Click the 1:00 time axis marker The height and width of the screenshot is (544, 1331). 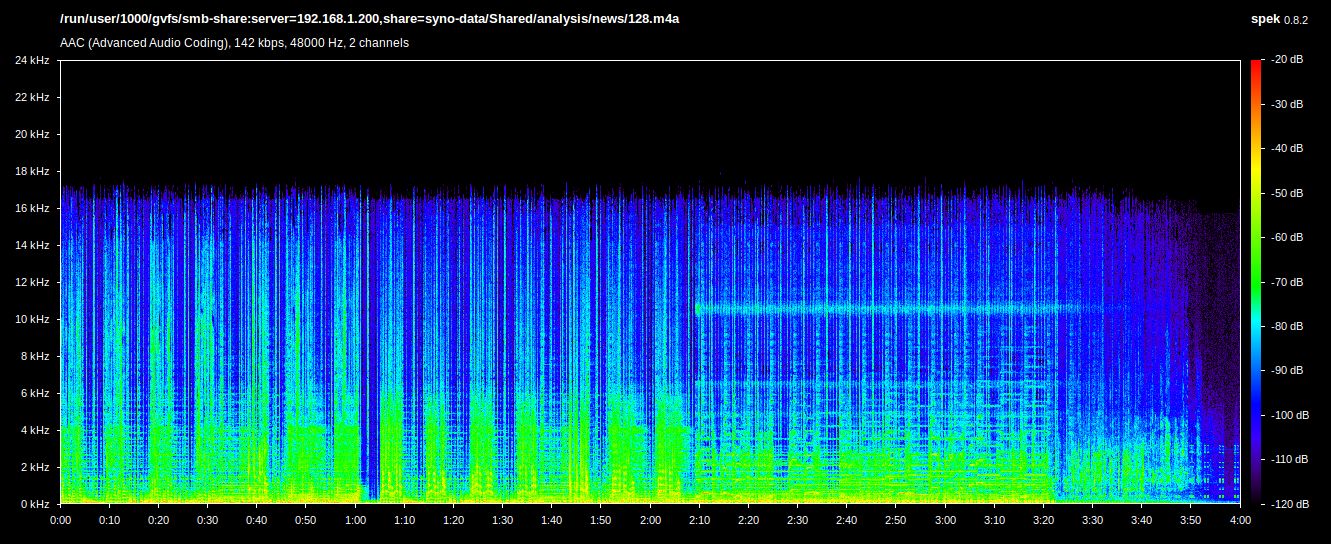click(355, 521)
